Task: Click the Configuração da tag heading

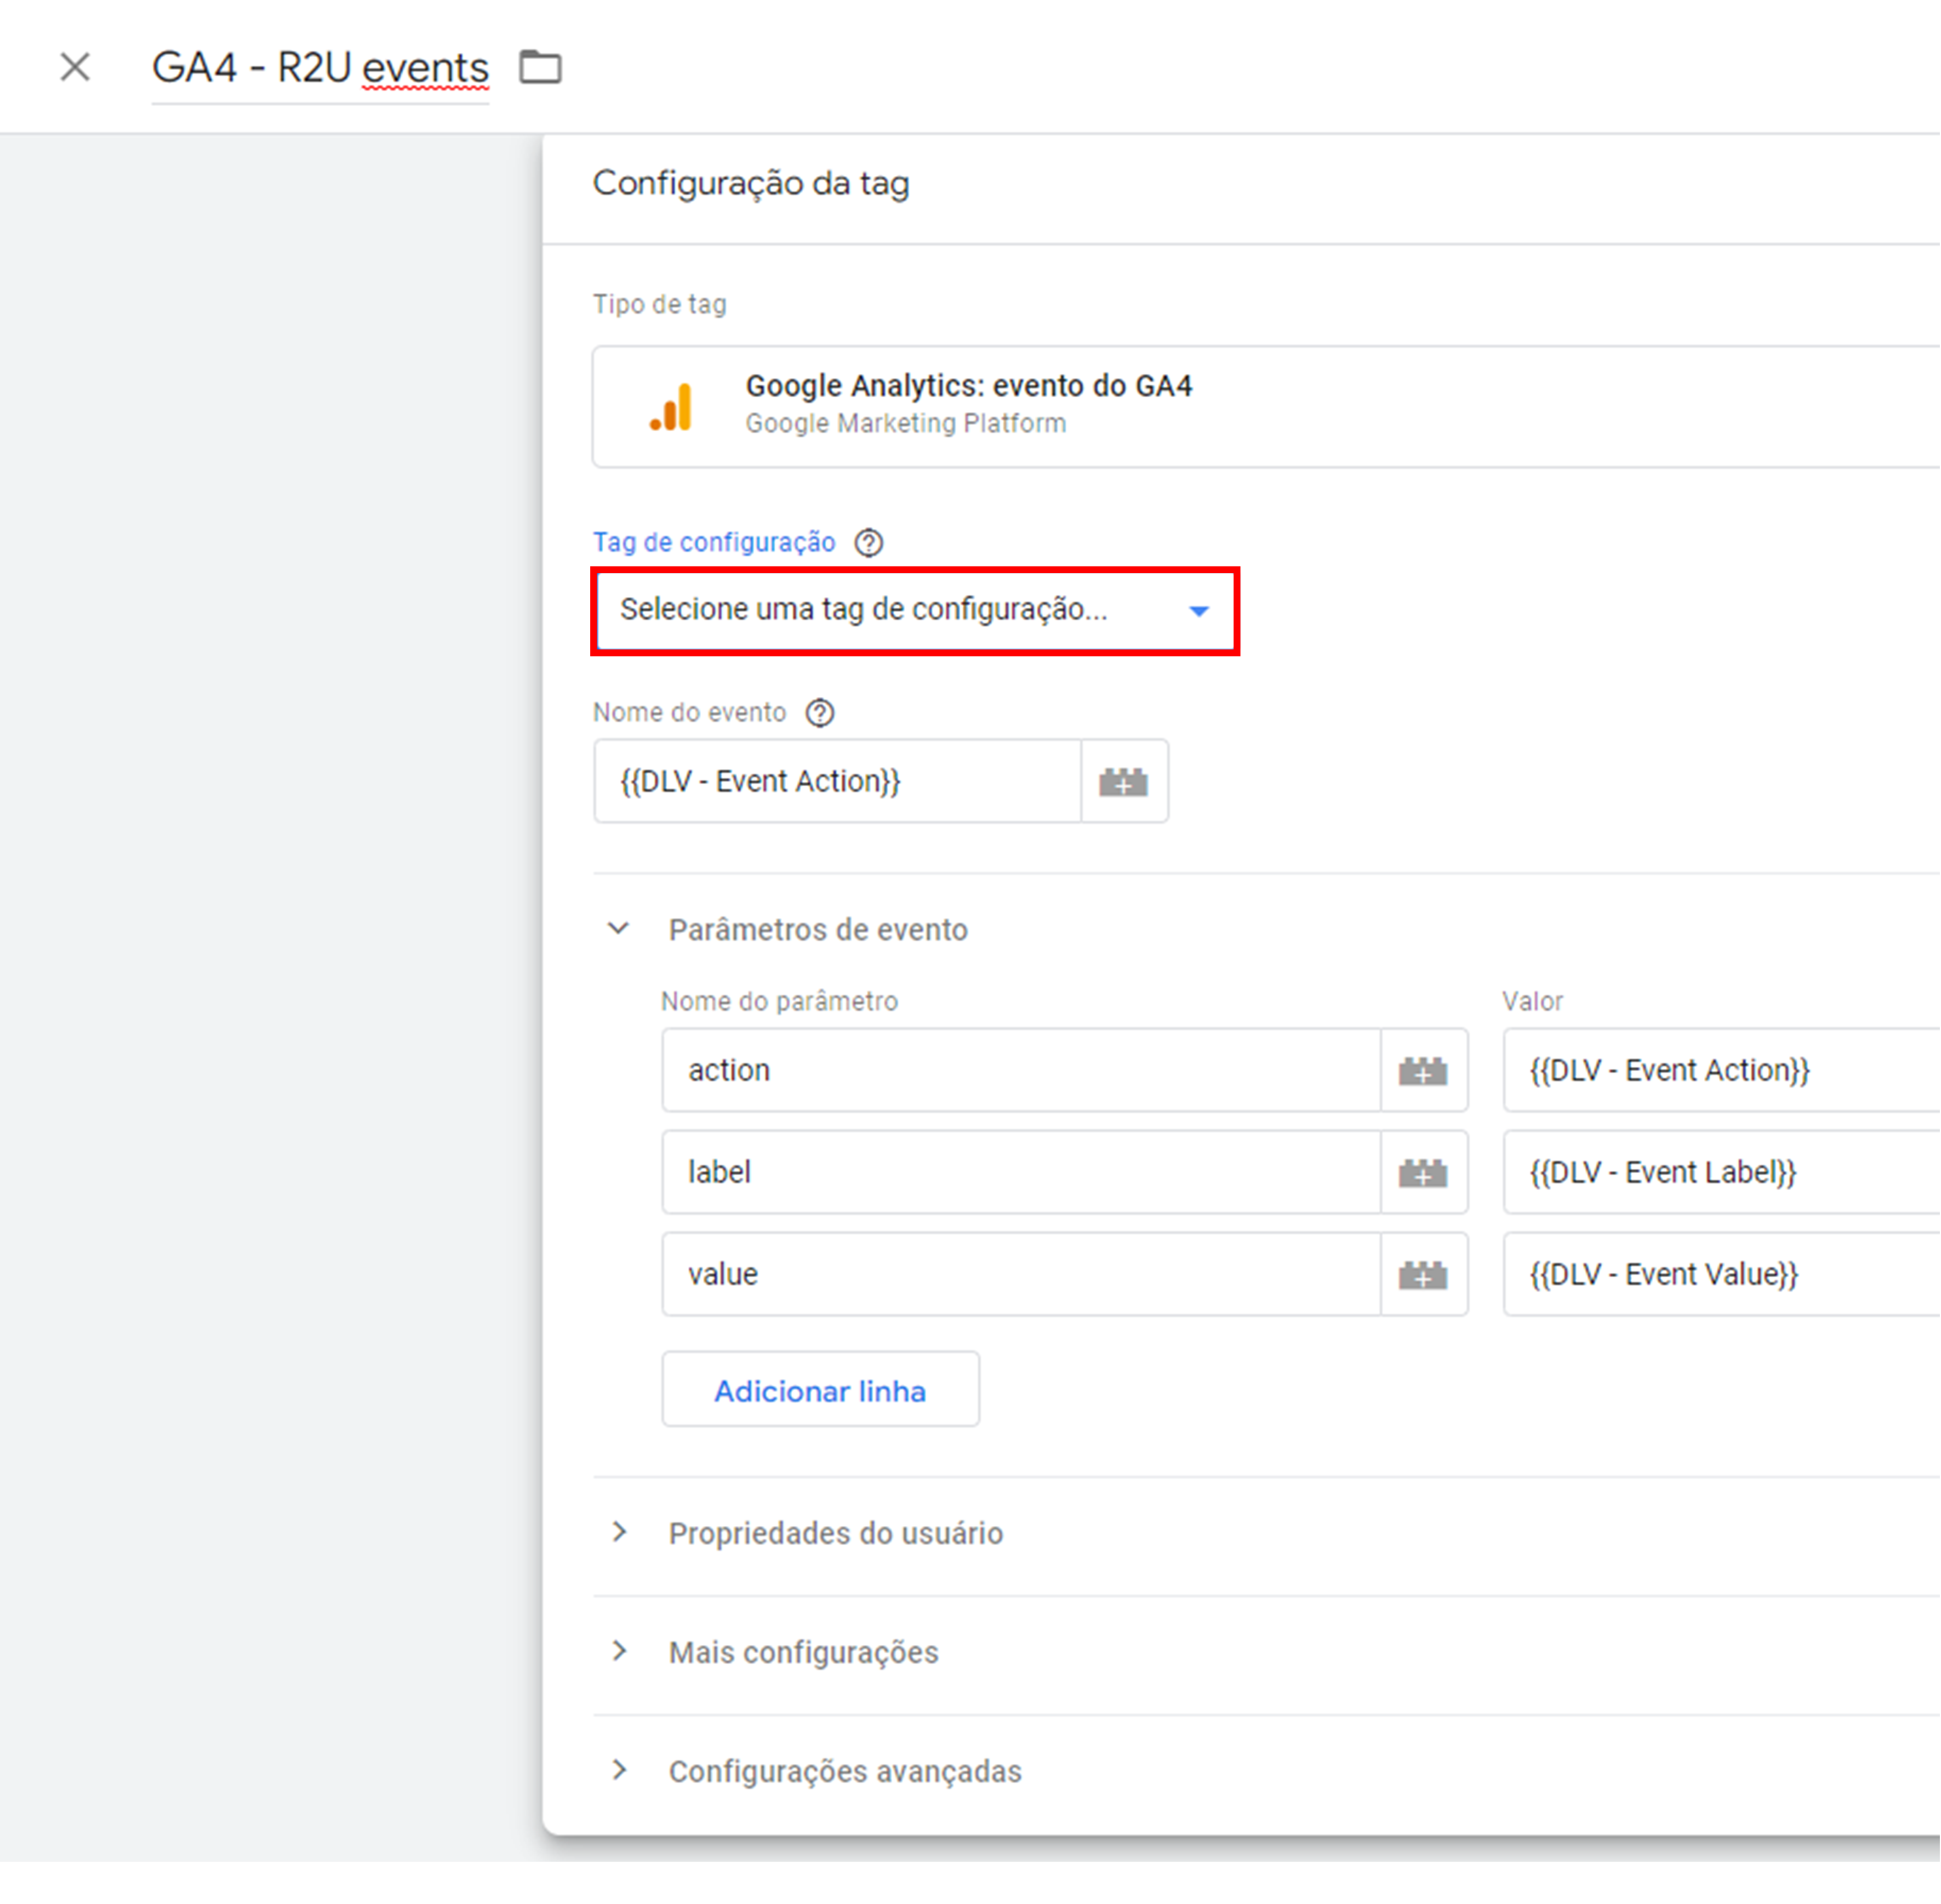Action: [751, 183]
